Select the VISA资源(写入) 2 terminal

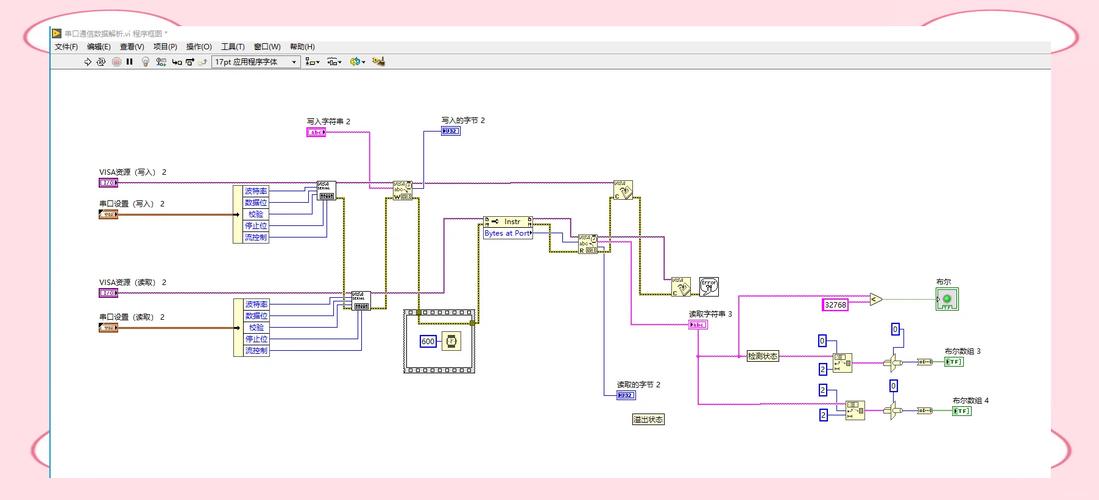(108, 182)
